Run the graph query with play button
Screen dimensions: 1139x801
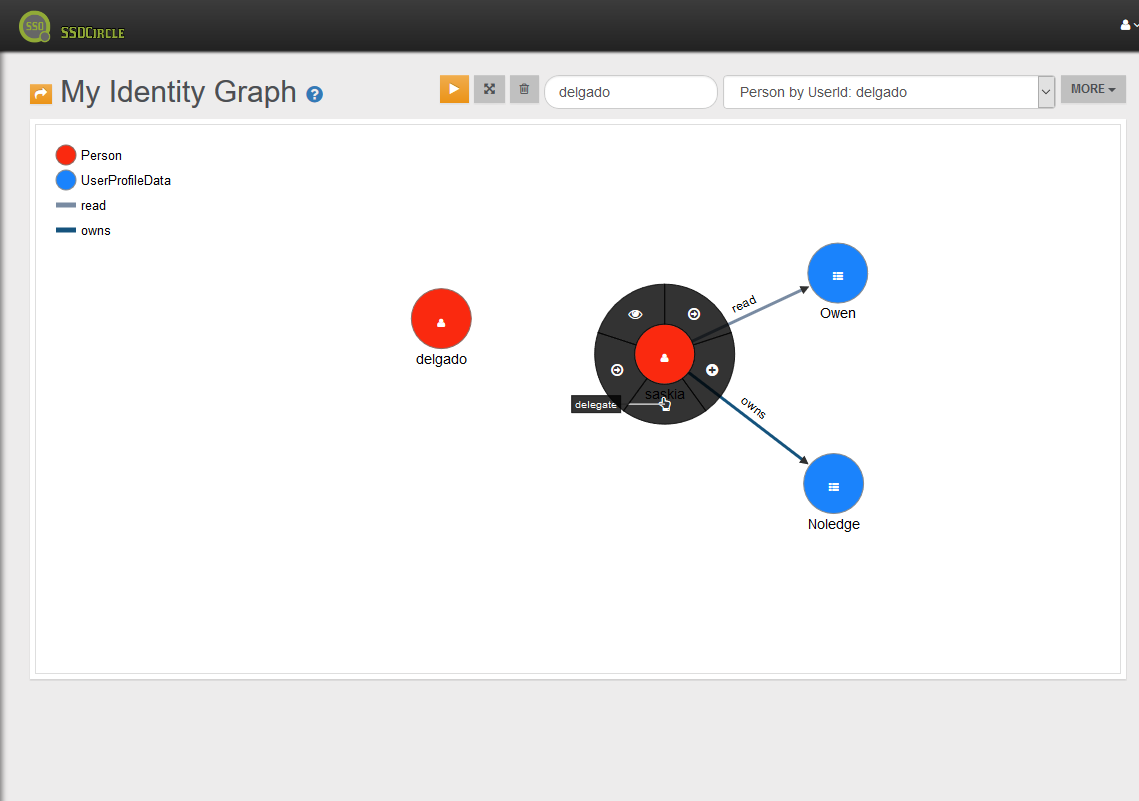[454, 89]
